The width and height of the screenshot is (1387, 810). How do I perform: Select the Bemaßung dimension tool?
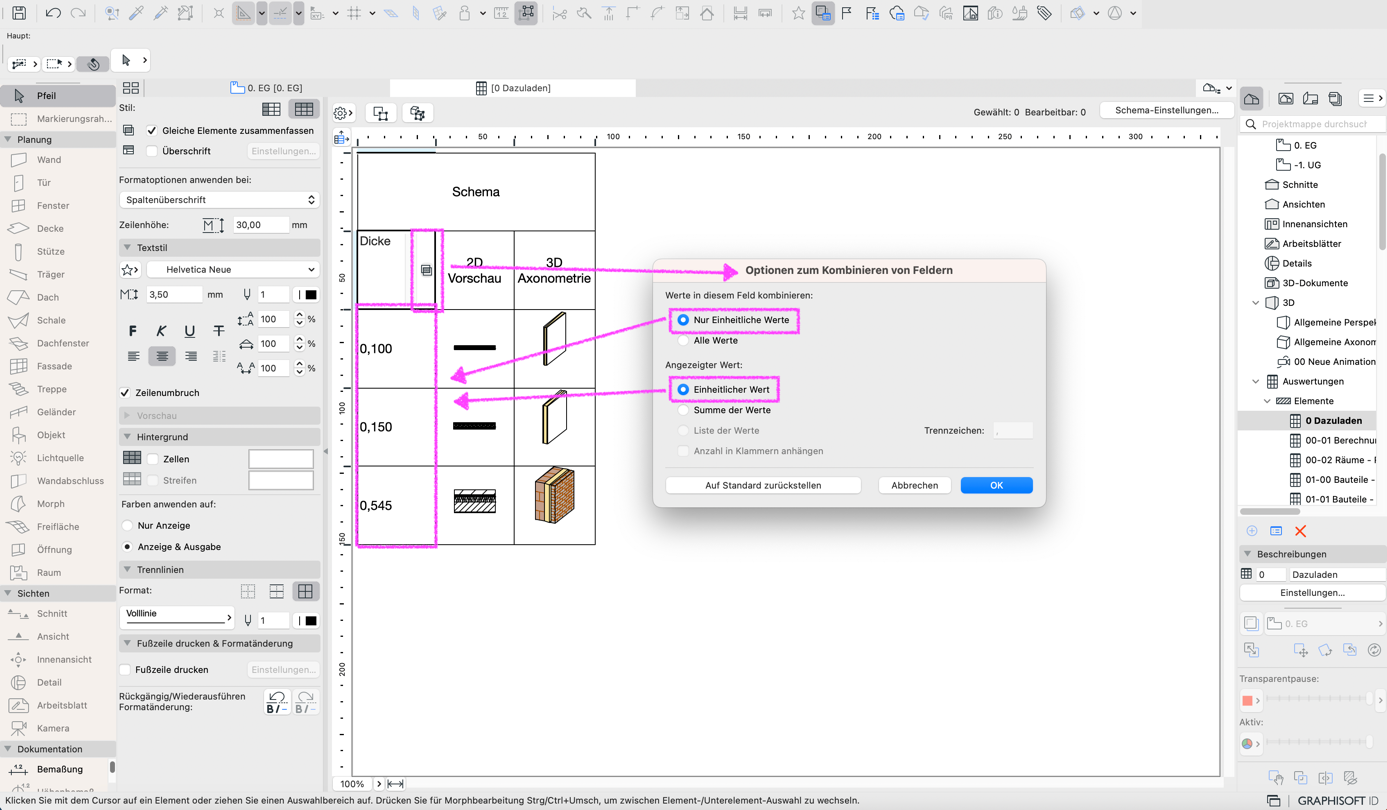coord(58,770)
